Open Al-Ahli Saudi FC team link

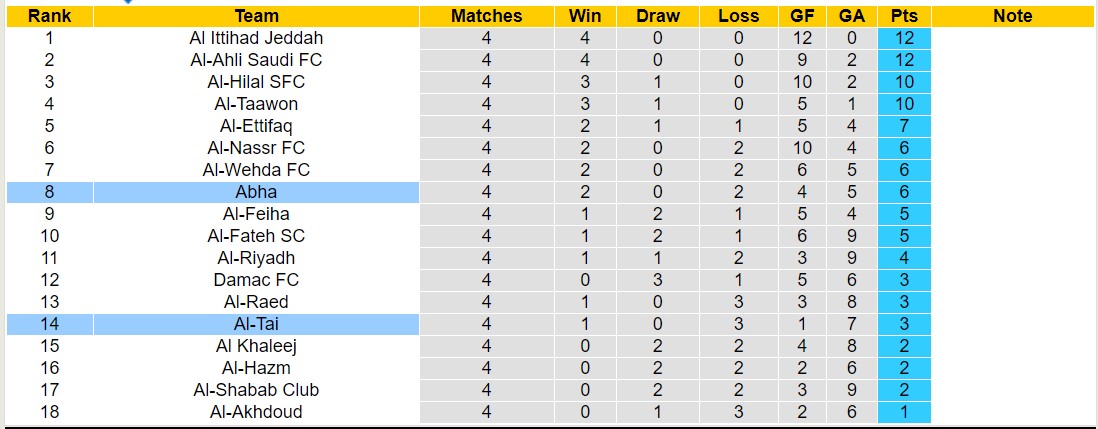256,60
